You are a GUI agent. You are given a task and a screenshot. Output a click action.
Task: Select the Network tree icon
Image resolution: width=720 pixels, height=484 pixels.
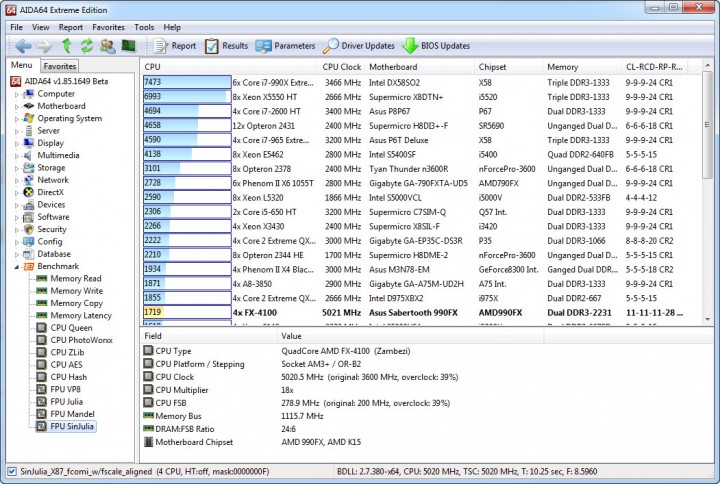29,180
